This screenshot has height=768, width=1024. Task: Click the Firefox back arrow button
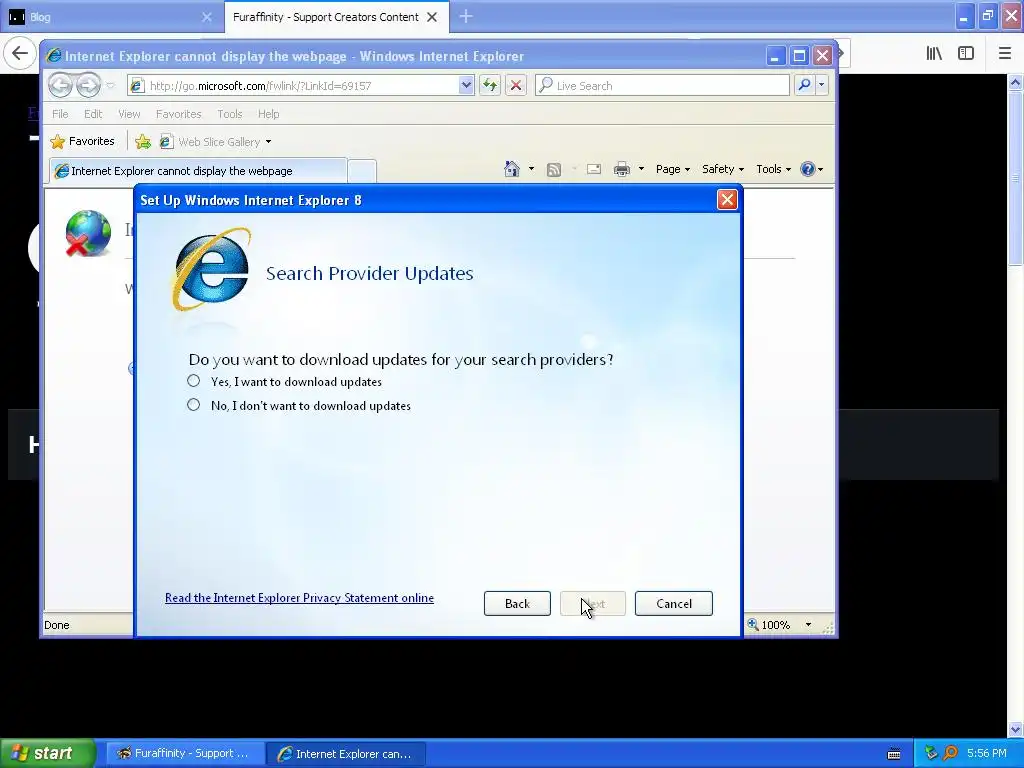click(20, 53)
